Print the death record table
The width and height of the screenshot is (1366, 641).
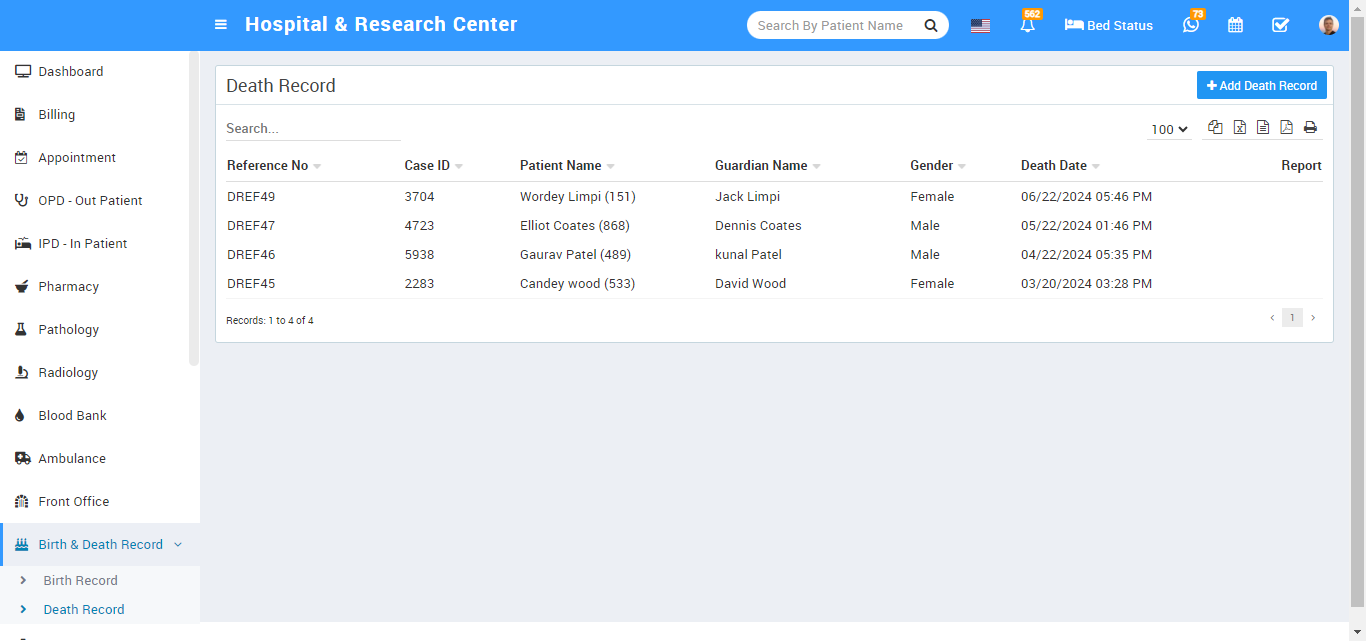(x=1310, y=127)
